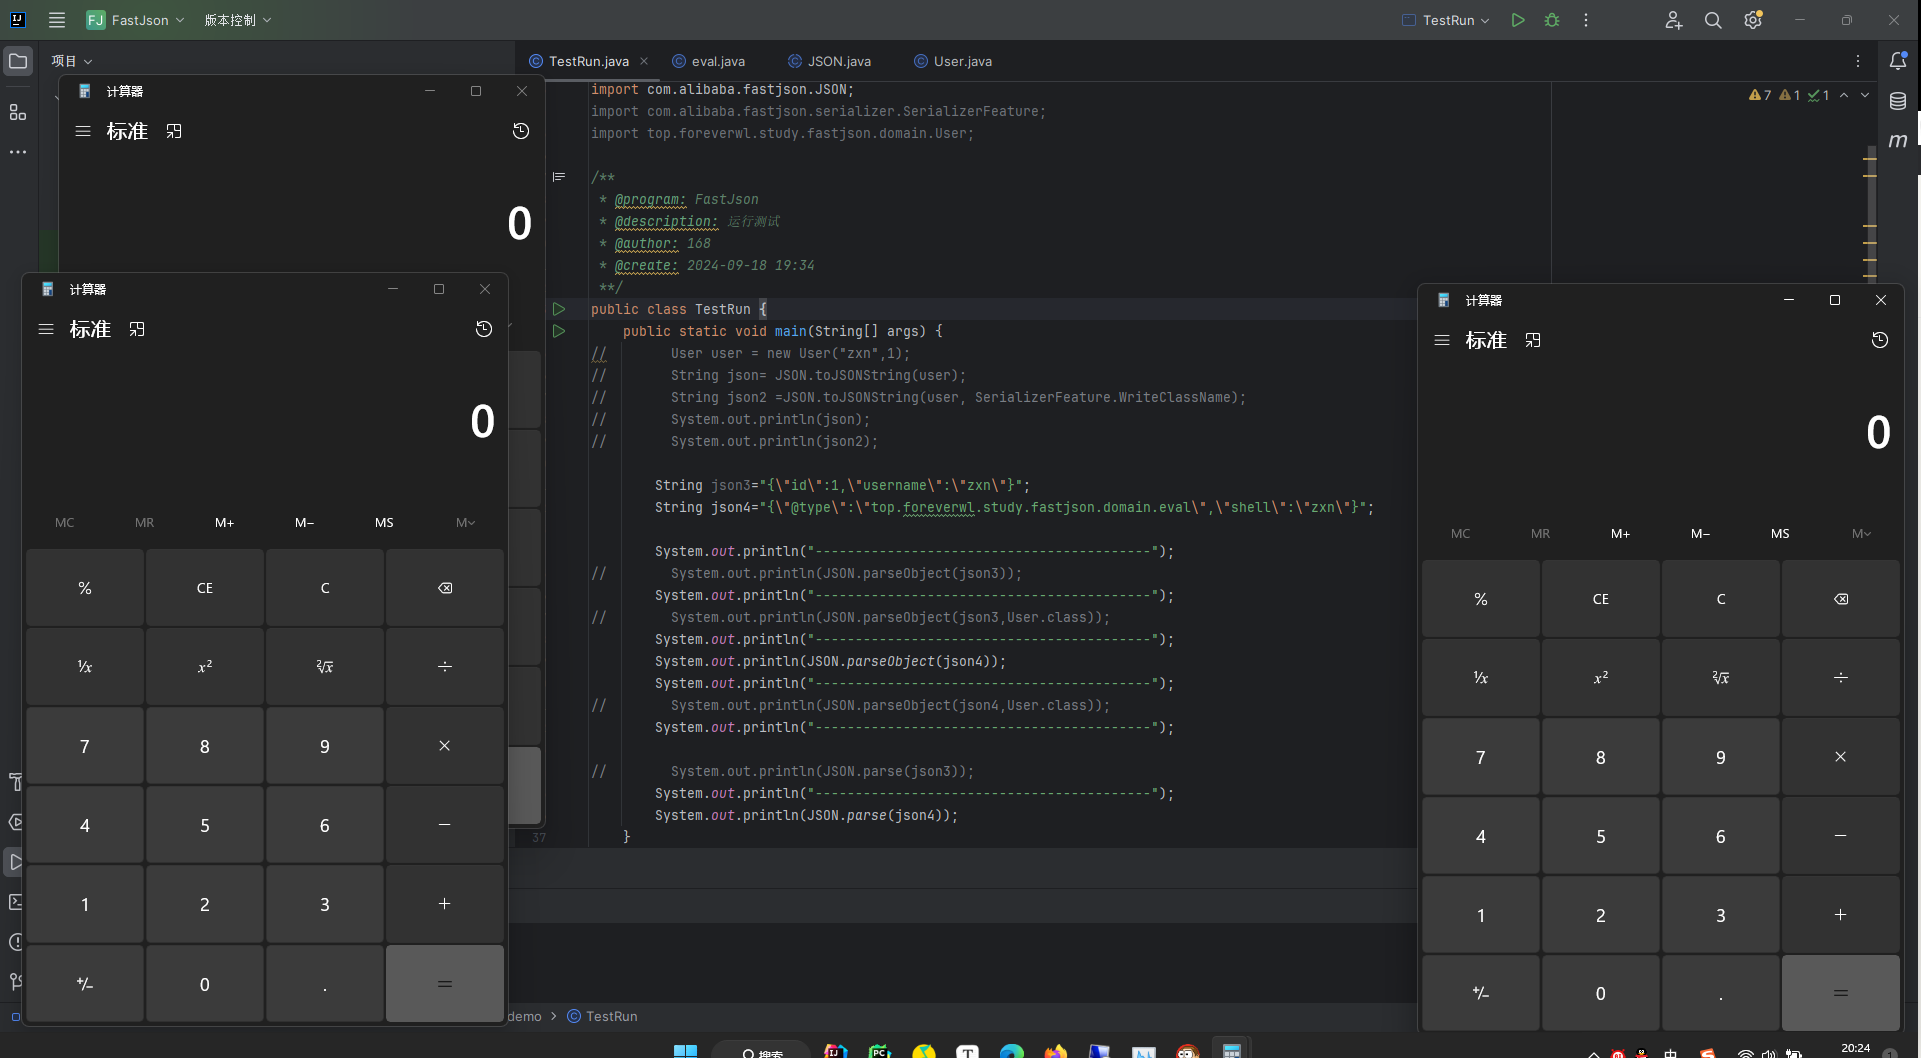Click equals in the right calculator

click(x=1841, y=993)
